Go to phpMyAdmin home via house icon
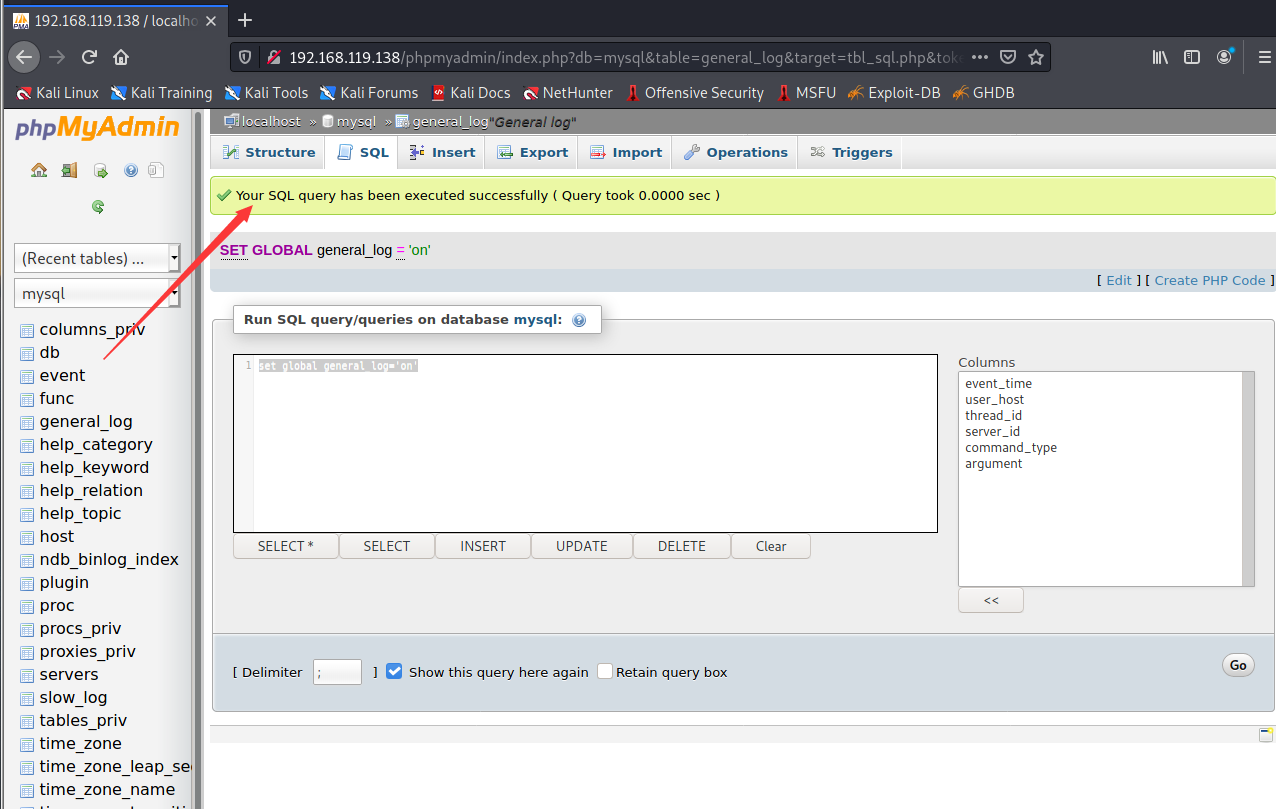The image size is (1276, 809). click(x=39, y=170)
